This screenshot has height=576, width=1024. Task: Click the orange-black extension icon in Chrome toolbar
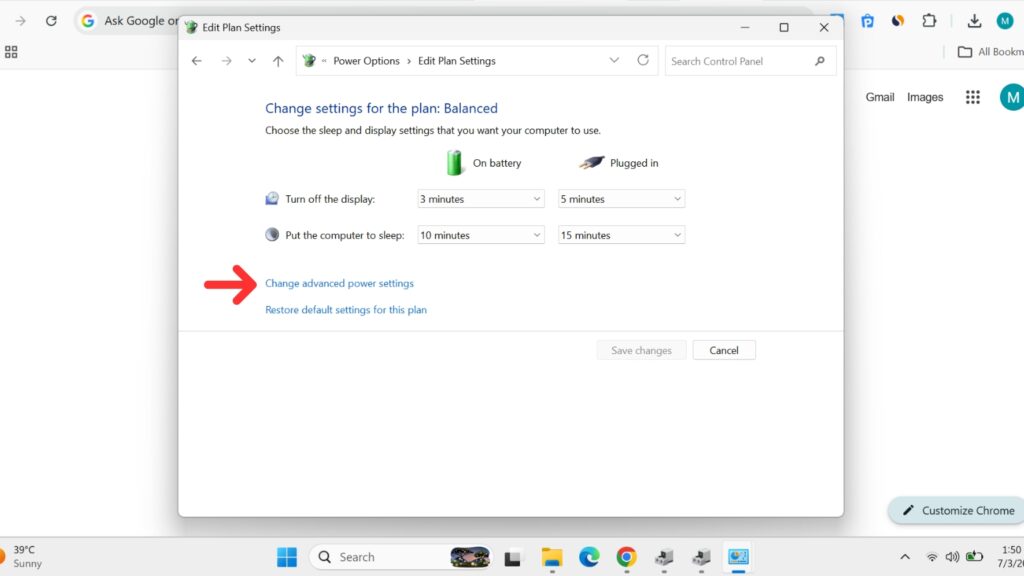(x=898, y=21)
